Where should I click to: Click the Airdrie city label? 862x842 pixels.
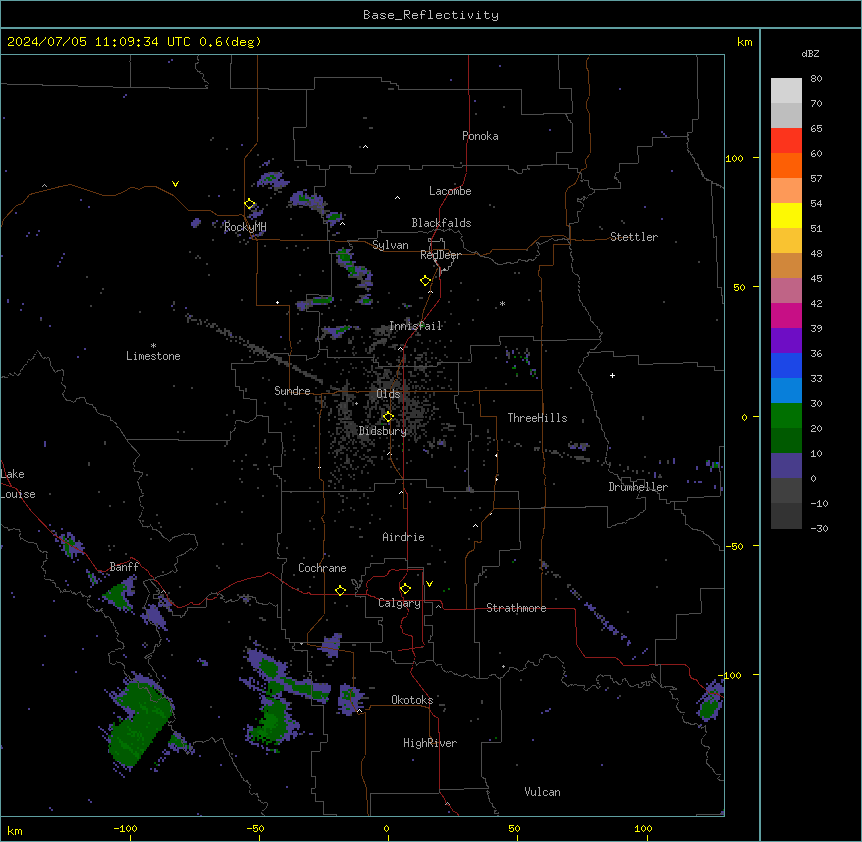pos(404,537)
